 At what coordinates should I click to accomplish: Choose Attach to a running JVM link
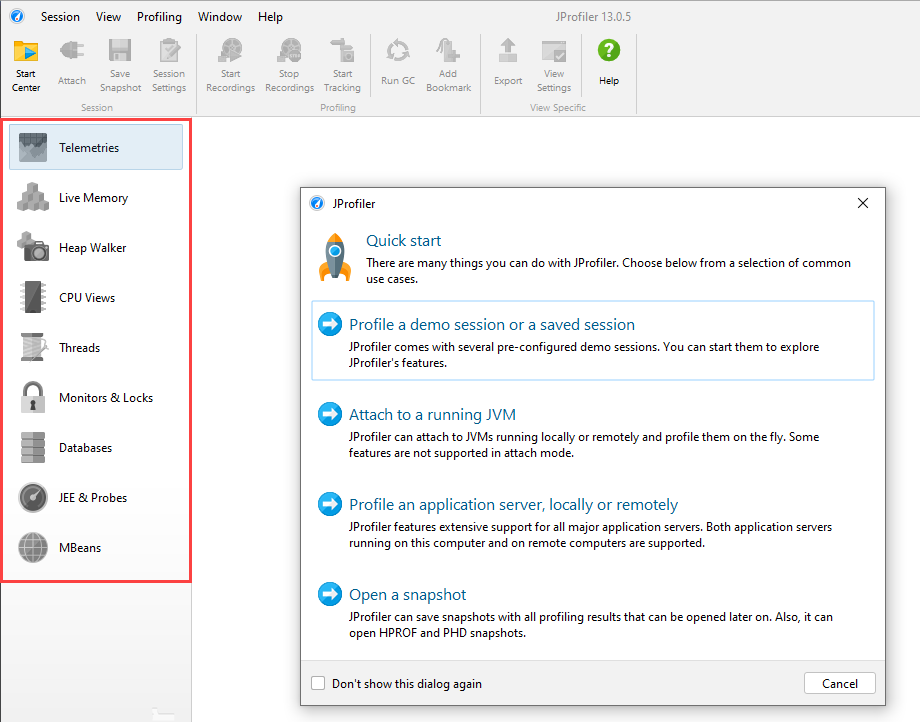[432, 415]
